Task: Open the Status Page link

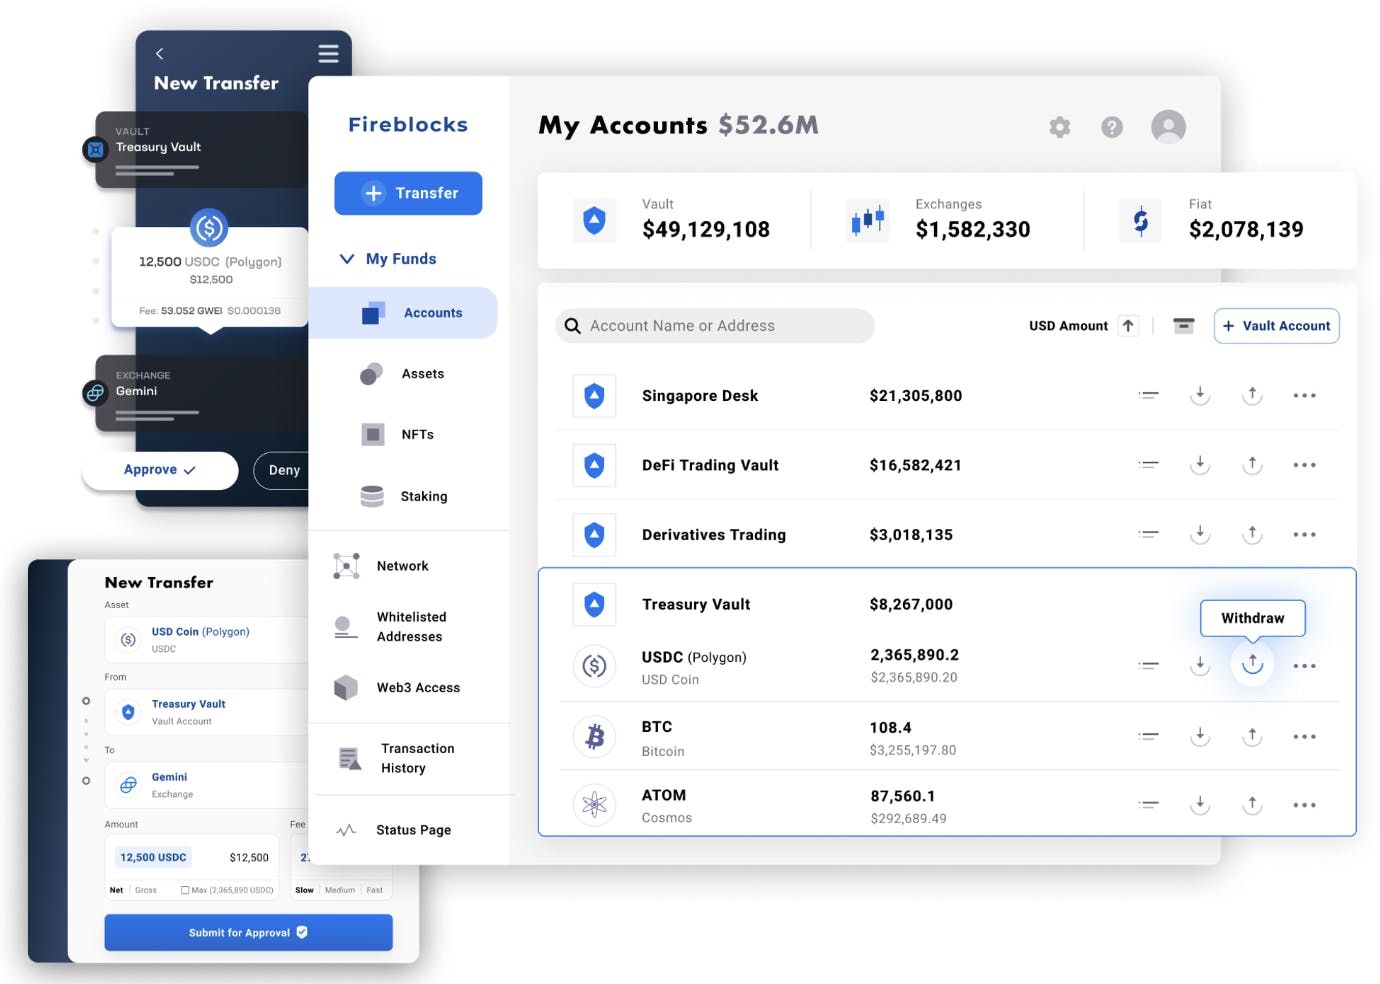Action: (393, 830)
